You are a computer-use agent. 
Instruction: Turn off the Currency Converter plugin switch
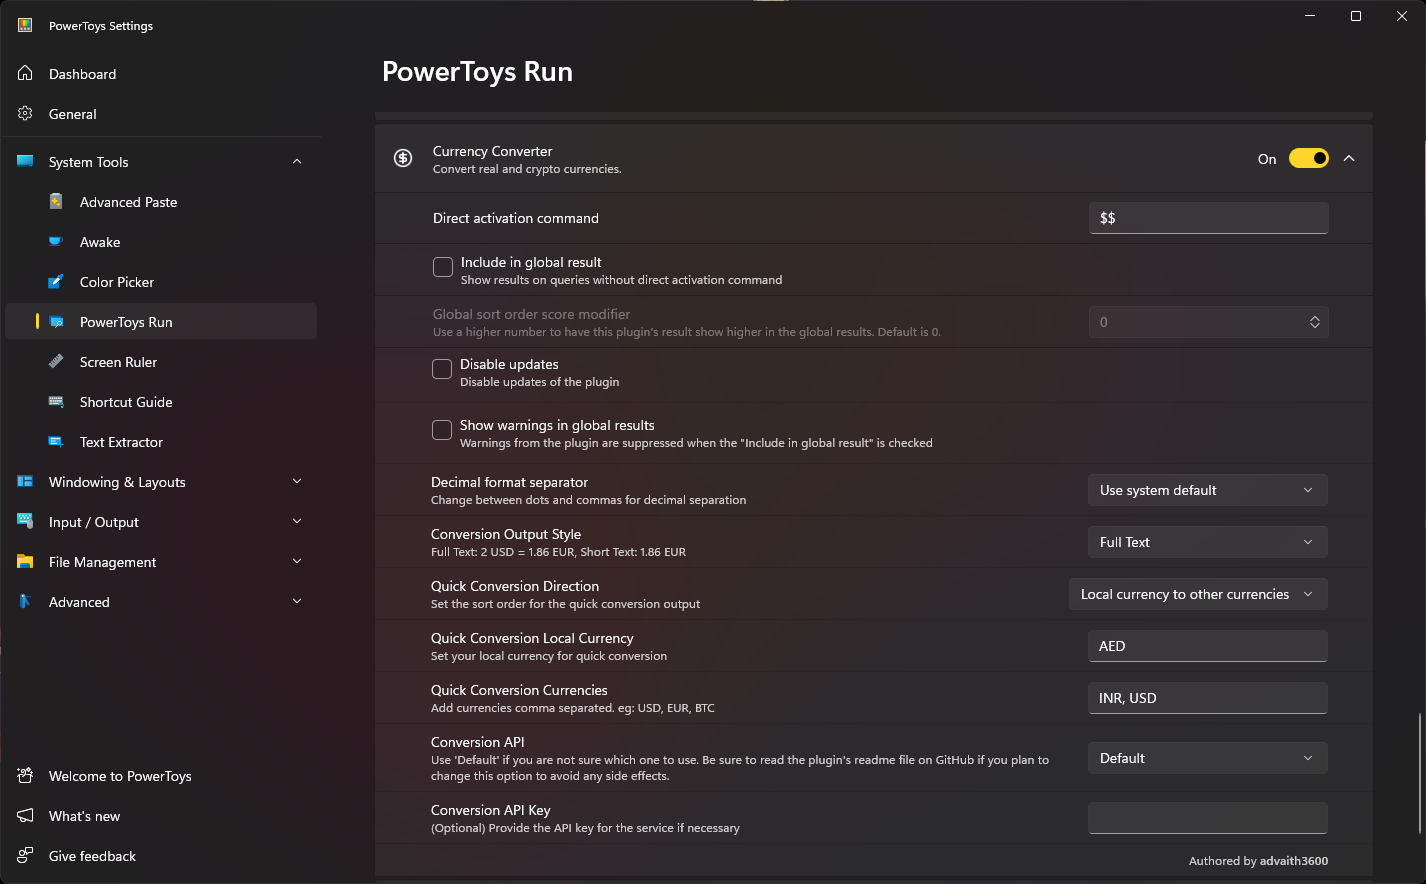point(1309,158)
